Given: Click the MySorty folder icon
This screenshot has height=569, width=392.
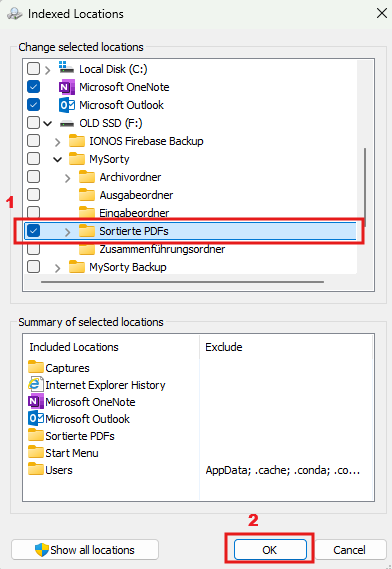Looking at the screenshot, I should (x=77, y=159).
